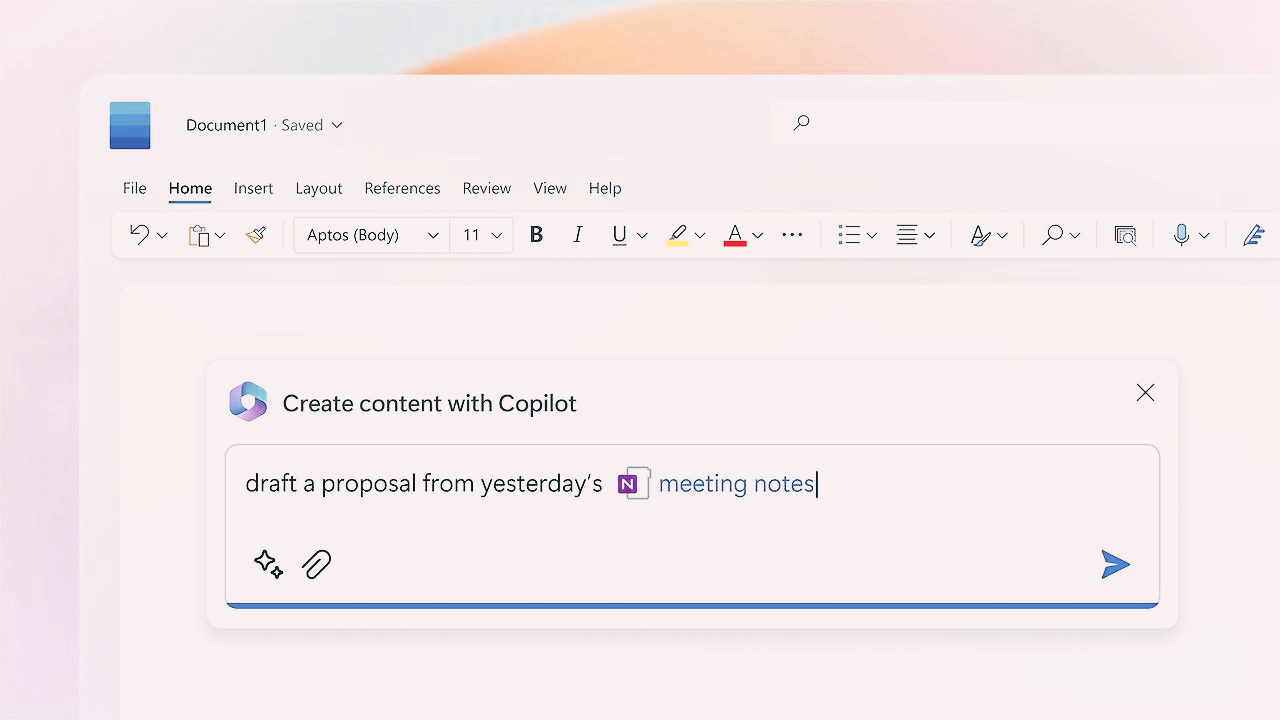Open the File menu
Screen dimensions: 1280x720
[x=134, y=188]
